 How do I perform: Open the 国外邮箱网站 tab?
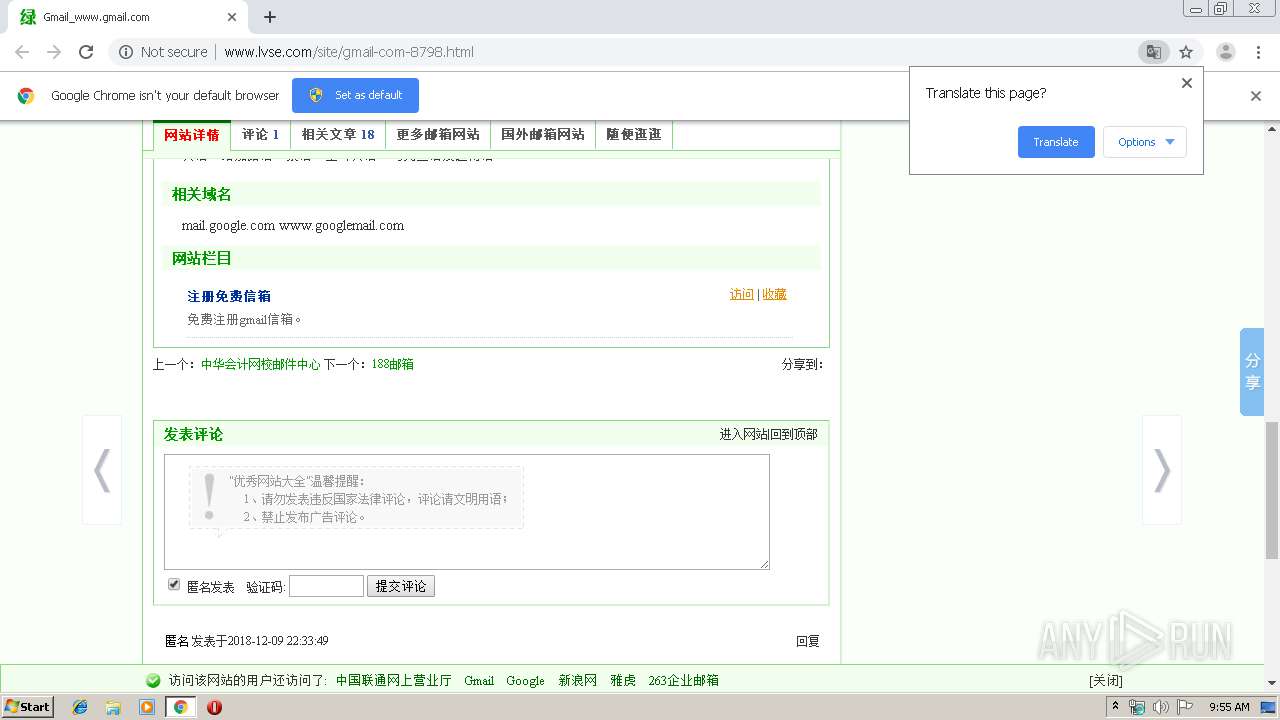tap(543, 134)
